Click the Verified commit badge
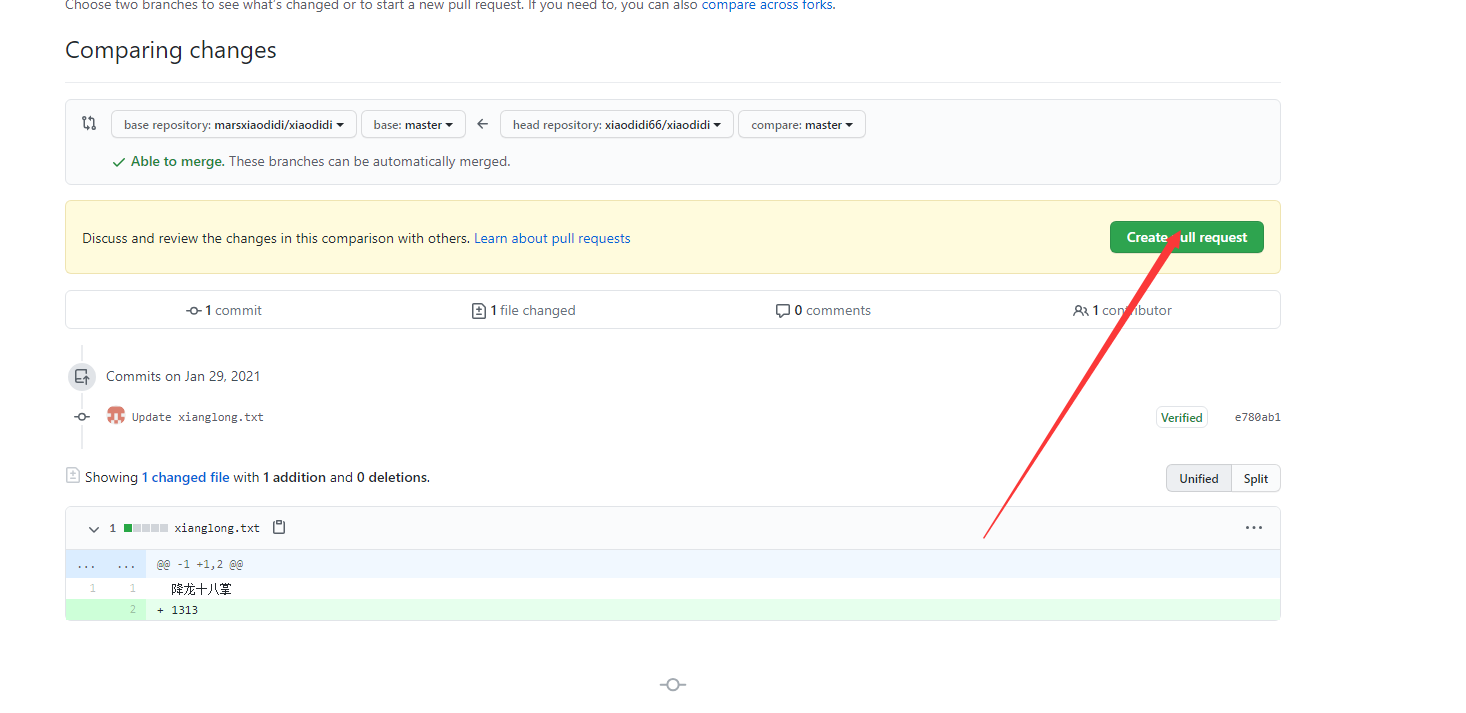The height and width of the screenshot is (713, 1466). (1181, 417)
